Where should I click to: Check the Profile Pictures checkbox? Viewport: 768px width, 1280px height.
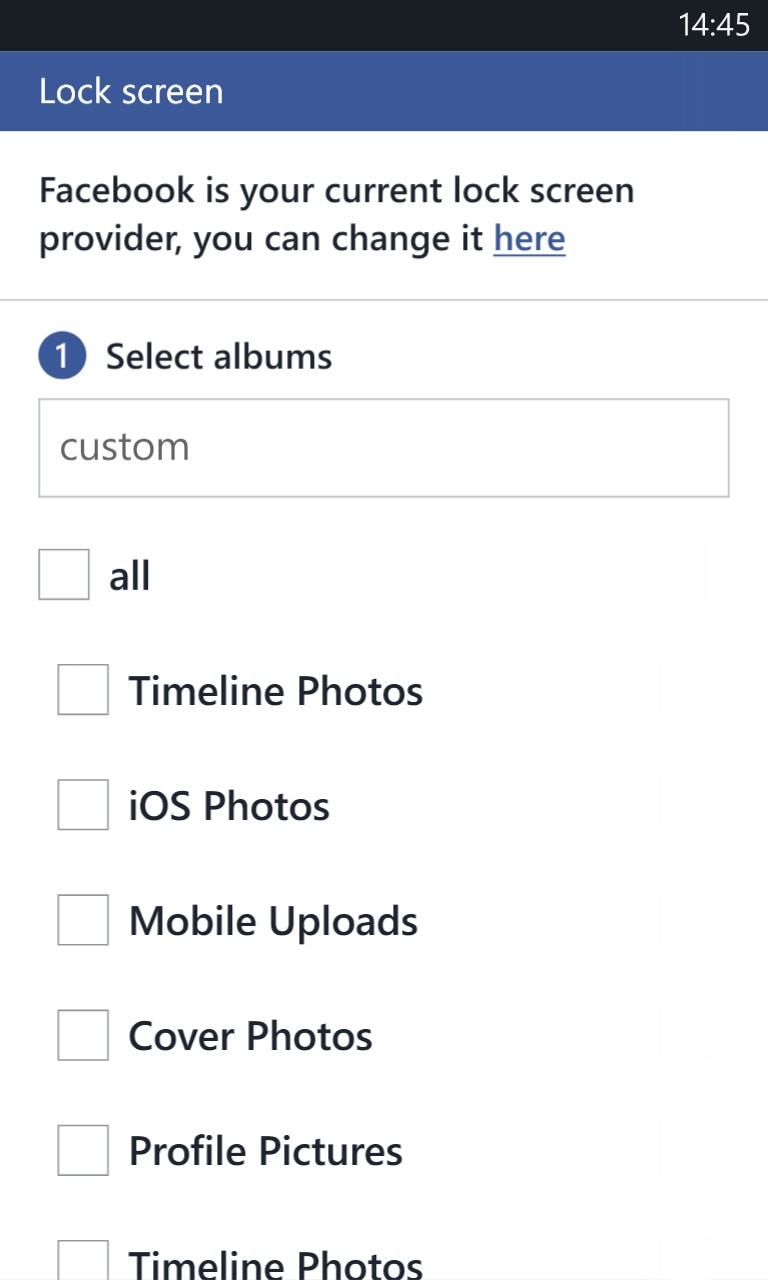click(83, 1150)
